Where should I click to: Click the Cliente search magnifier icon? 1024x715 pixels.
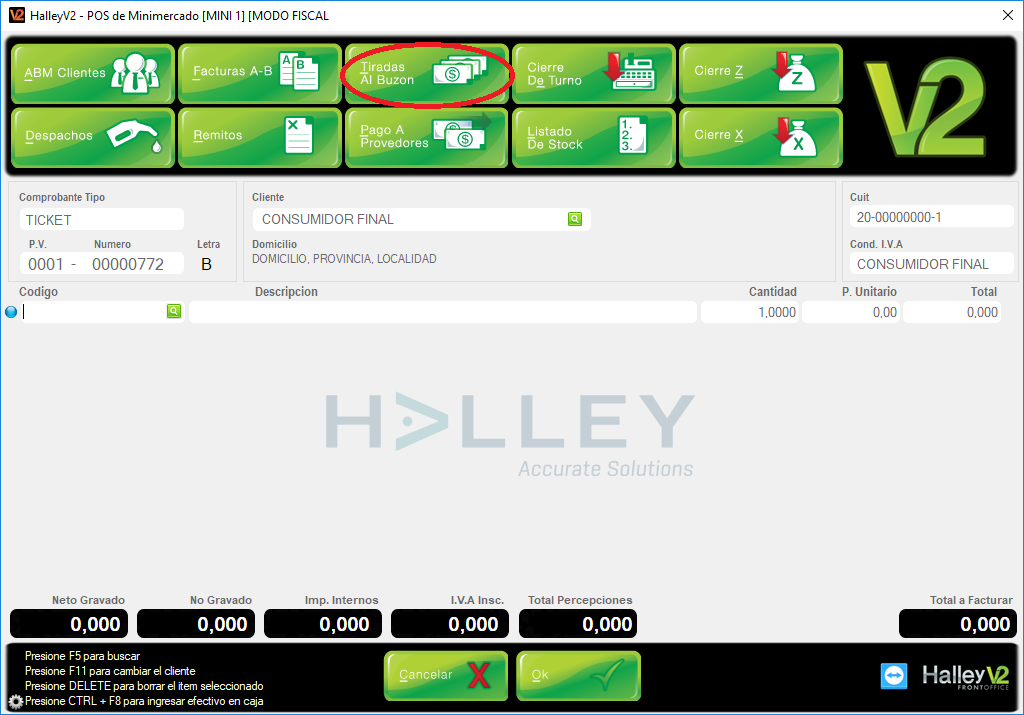pos(575,219)
